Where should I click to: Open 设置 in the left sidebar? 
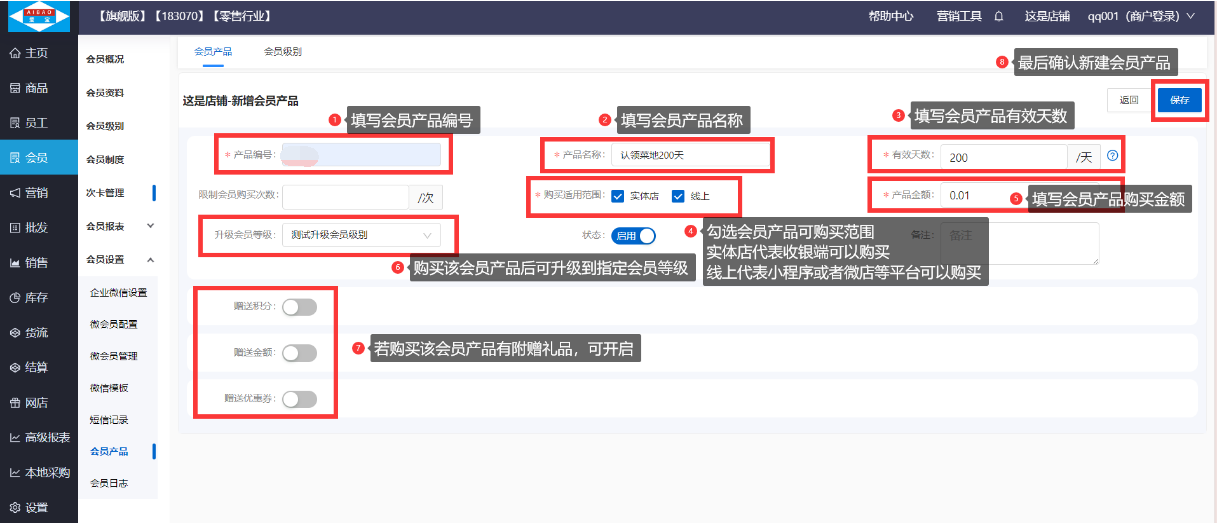(x=29, y=507)
